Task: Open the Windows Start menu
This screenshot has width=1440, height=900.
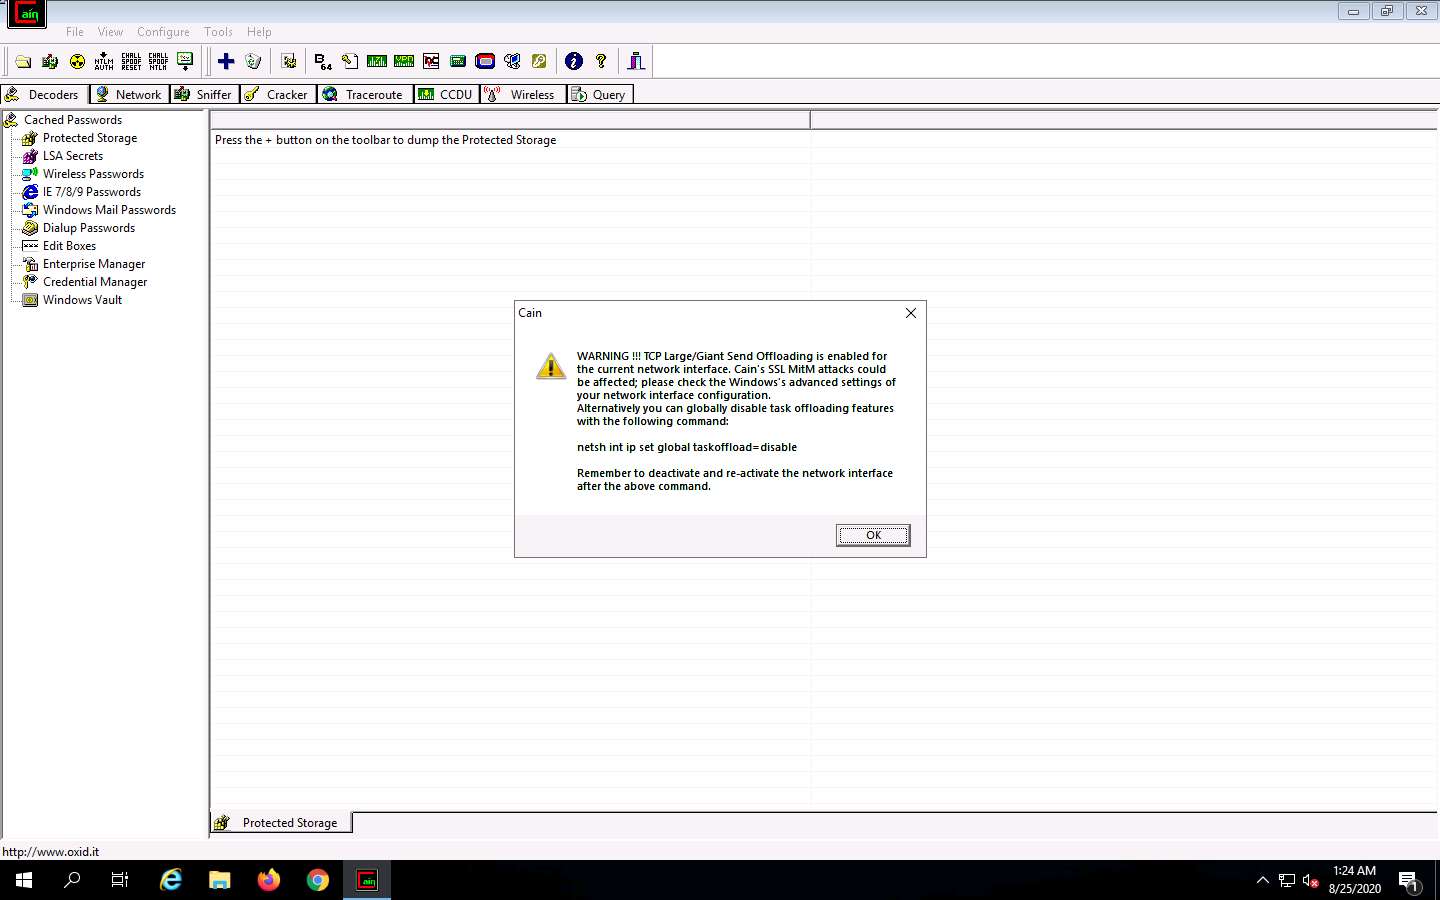Action: coord(24,880)
